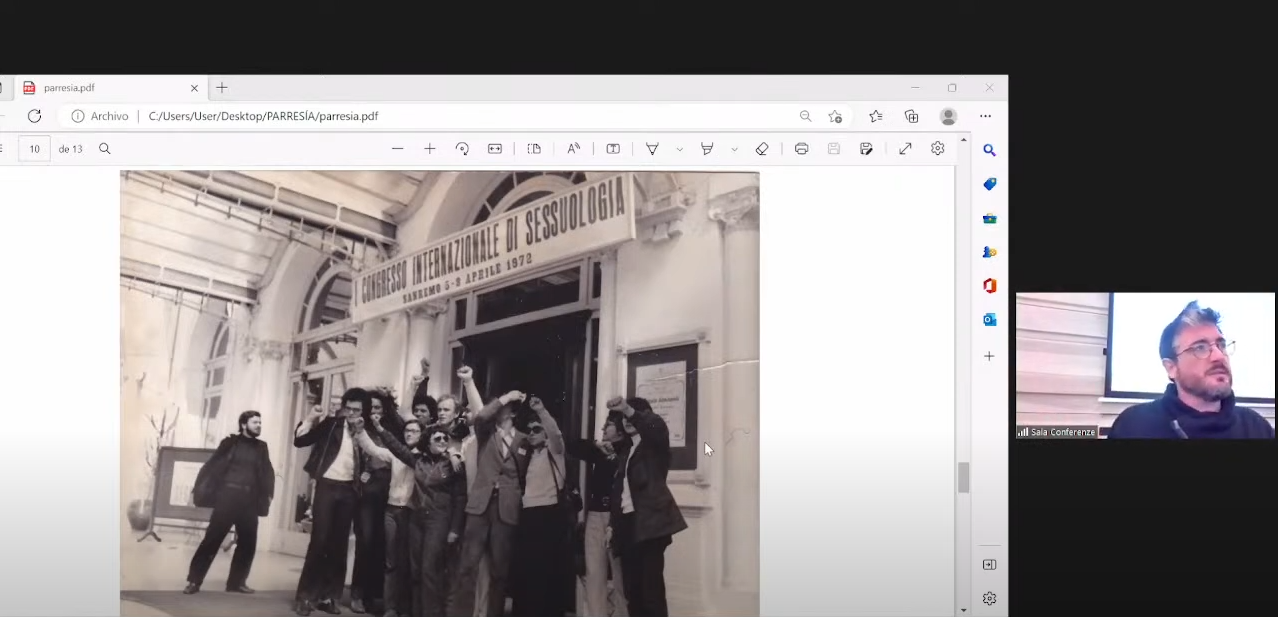Select the Highlight tool

707,149
